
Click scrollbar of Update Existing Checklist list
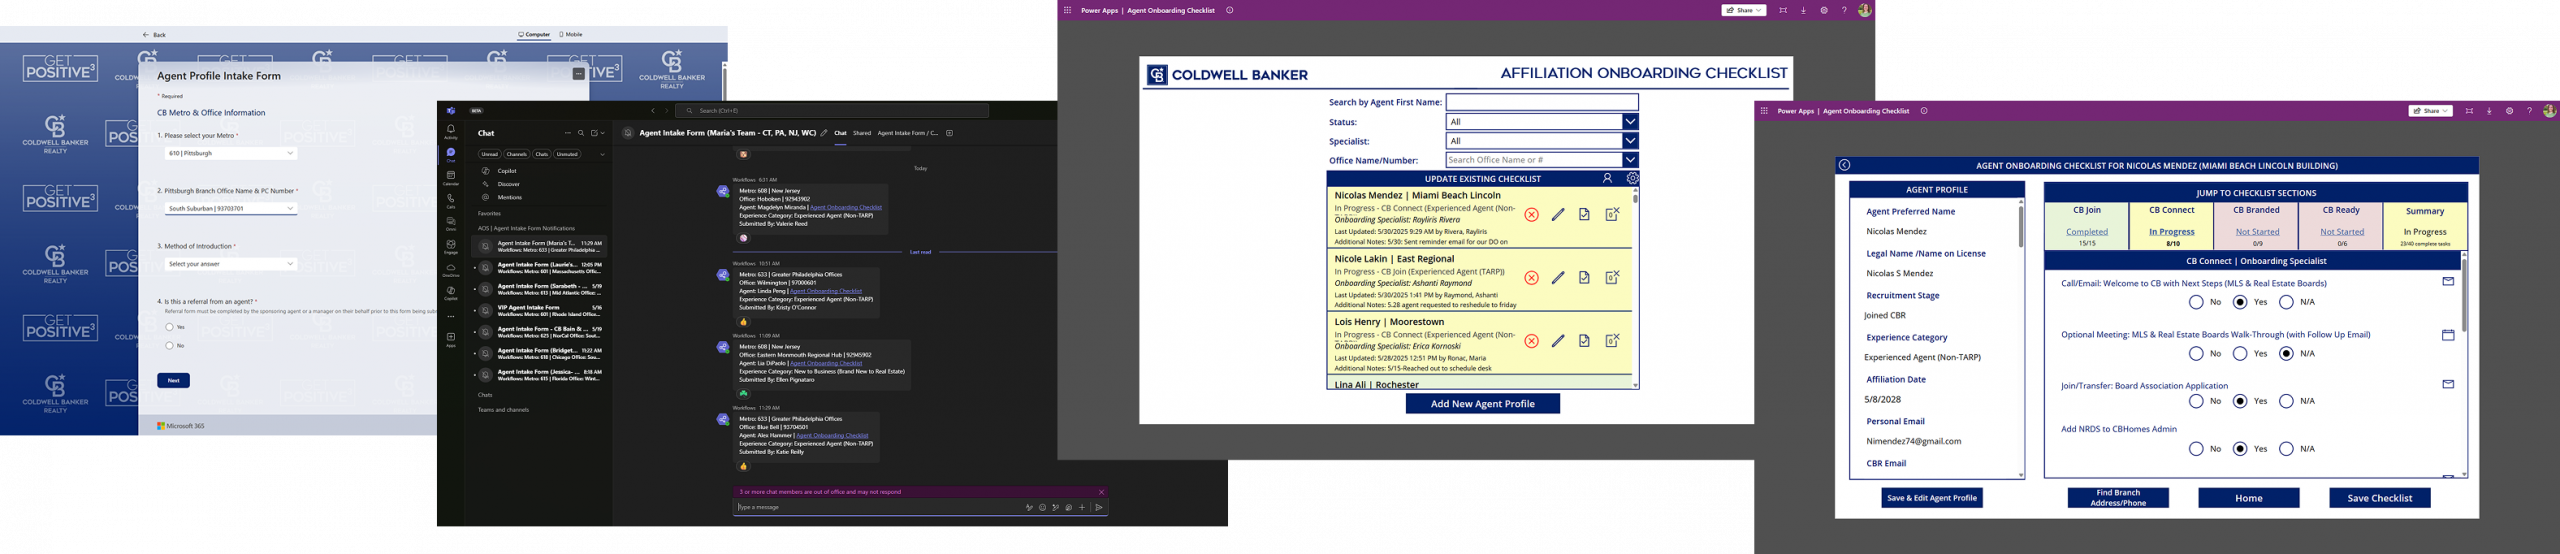tap(1635, 198)
